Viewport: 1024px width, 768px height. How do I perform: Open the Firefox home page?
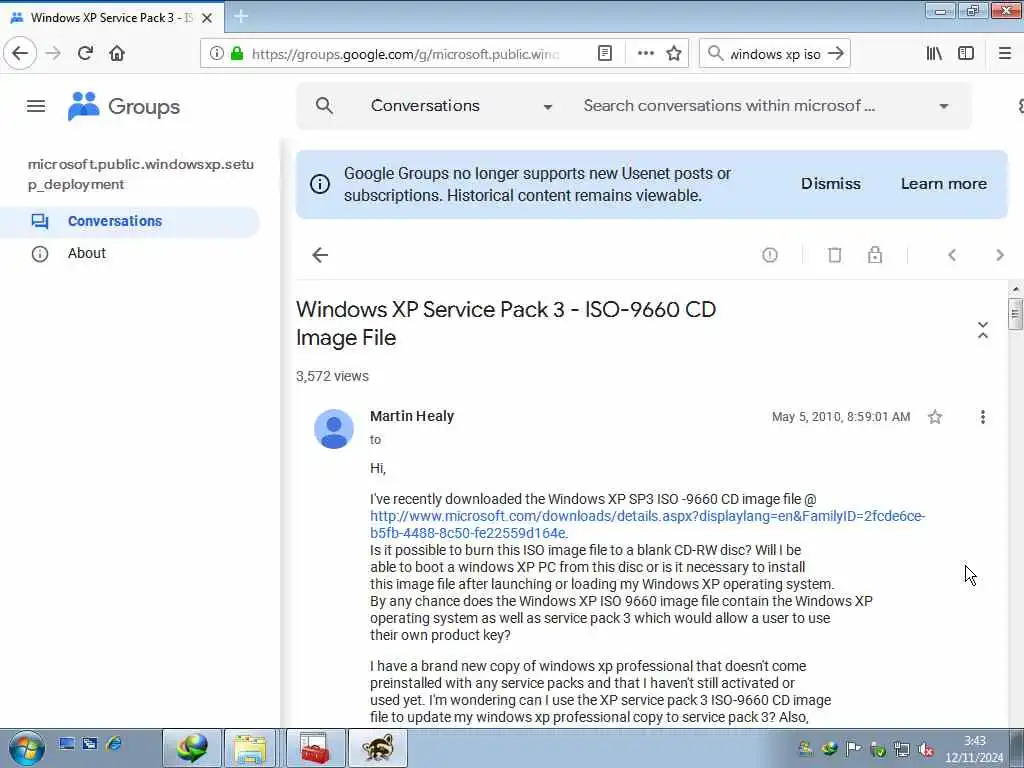[117, 53]
